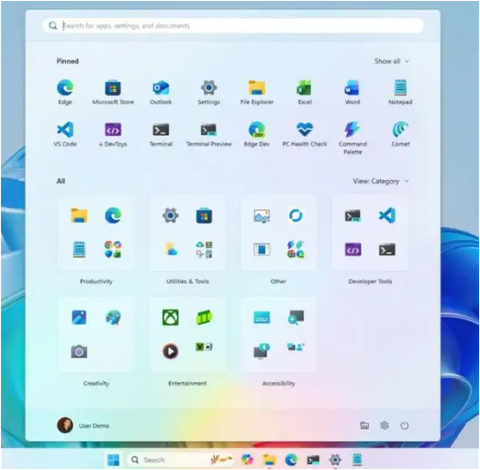Open VS Code icon in Developer Tools category
The height and width of the screenshot is (470, 480).
point(387,215)
